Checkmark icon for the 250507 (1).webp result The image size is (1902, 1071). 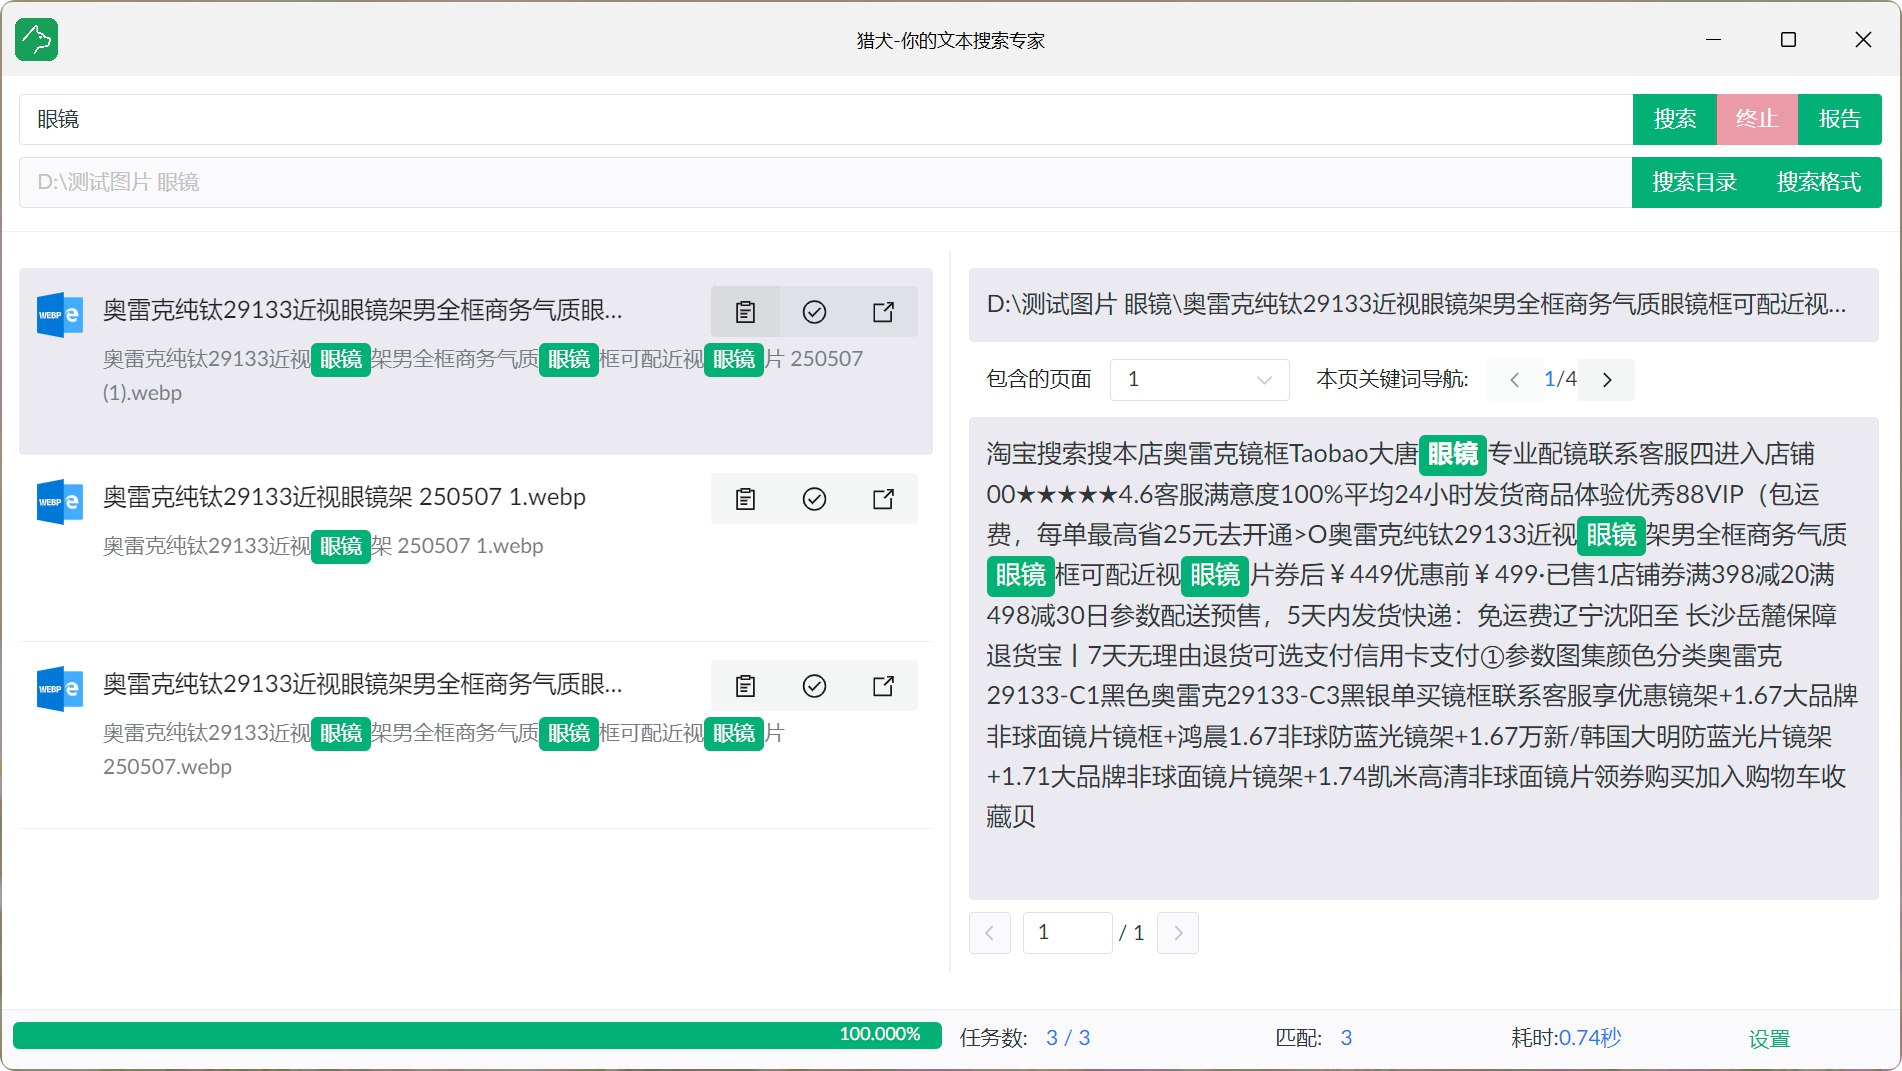[x=814, y=312]
